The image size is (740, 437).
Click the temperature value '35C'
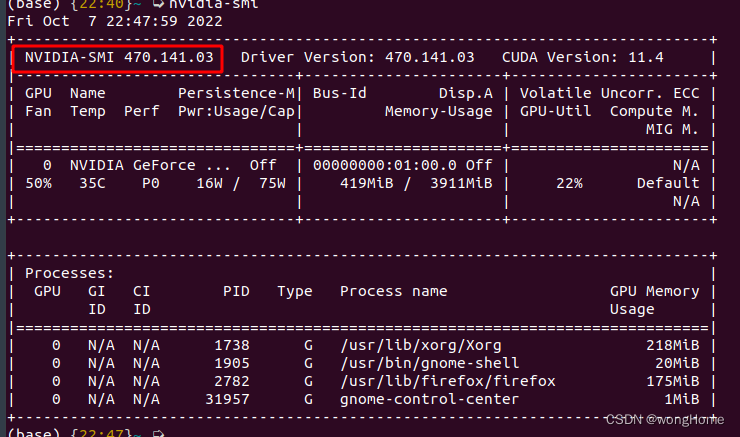92,183
